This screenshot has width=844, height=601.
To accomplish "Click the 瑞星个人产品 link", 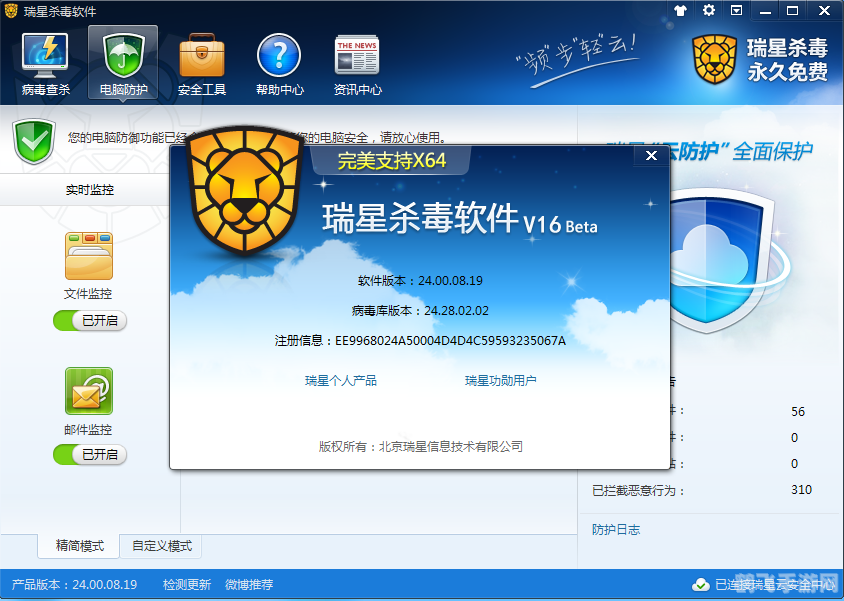I will tap(341, 381).
